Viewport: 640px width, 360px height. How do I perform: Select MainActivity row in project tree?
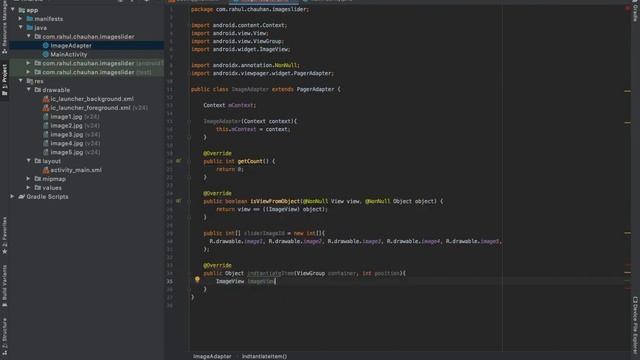(87, 54)
